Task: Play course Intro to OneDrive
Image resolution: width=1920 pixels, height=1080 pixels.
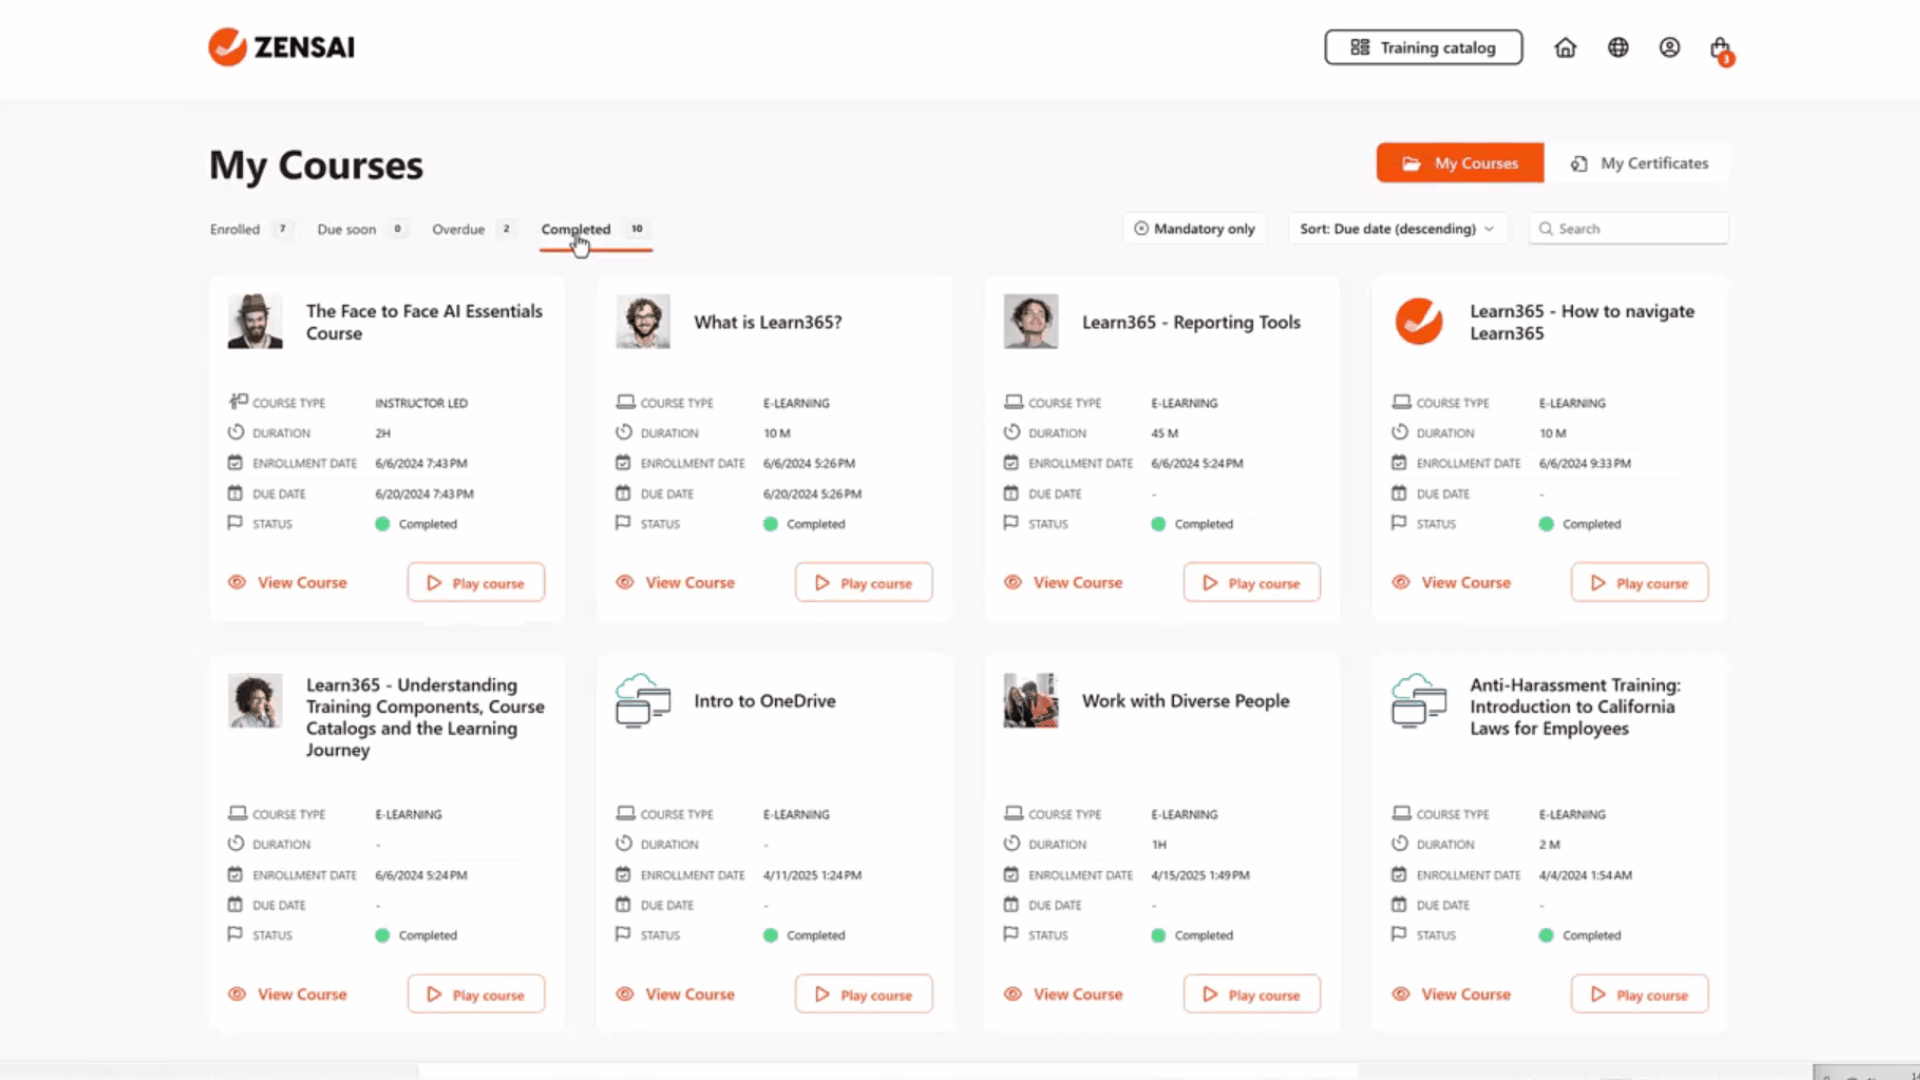Action: click(864, 994)
